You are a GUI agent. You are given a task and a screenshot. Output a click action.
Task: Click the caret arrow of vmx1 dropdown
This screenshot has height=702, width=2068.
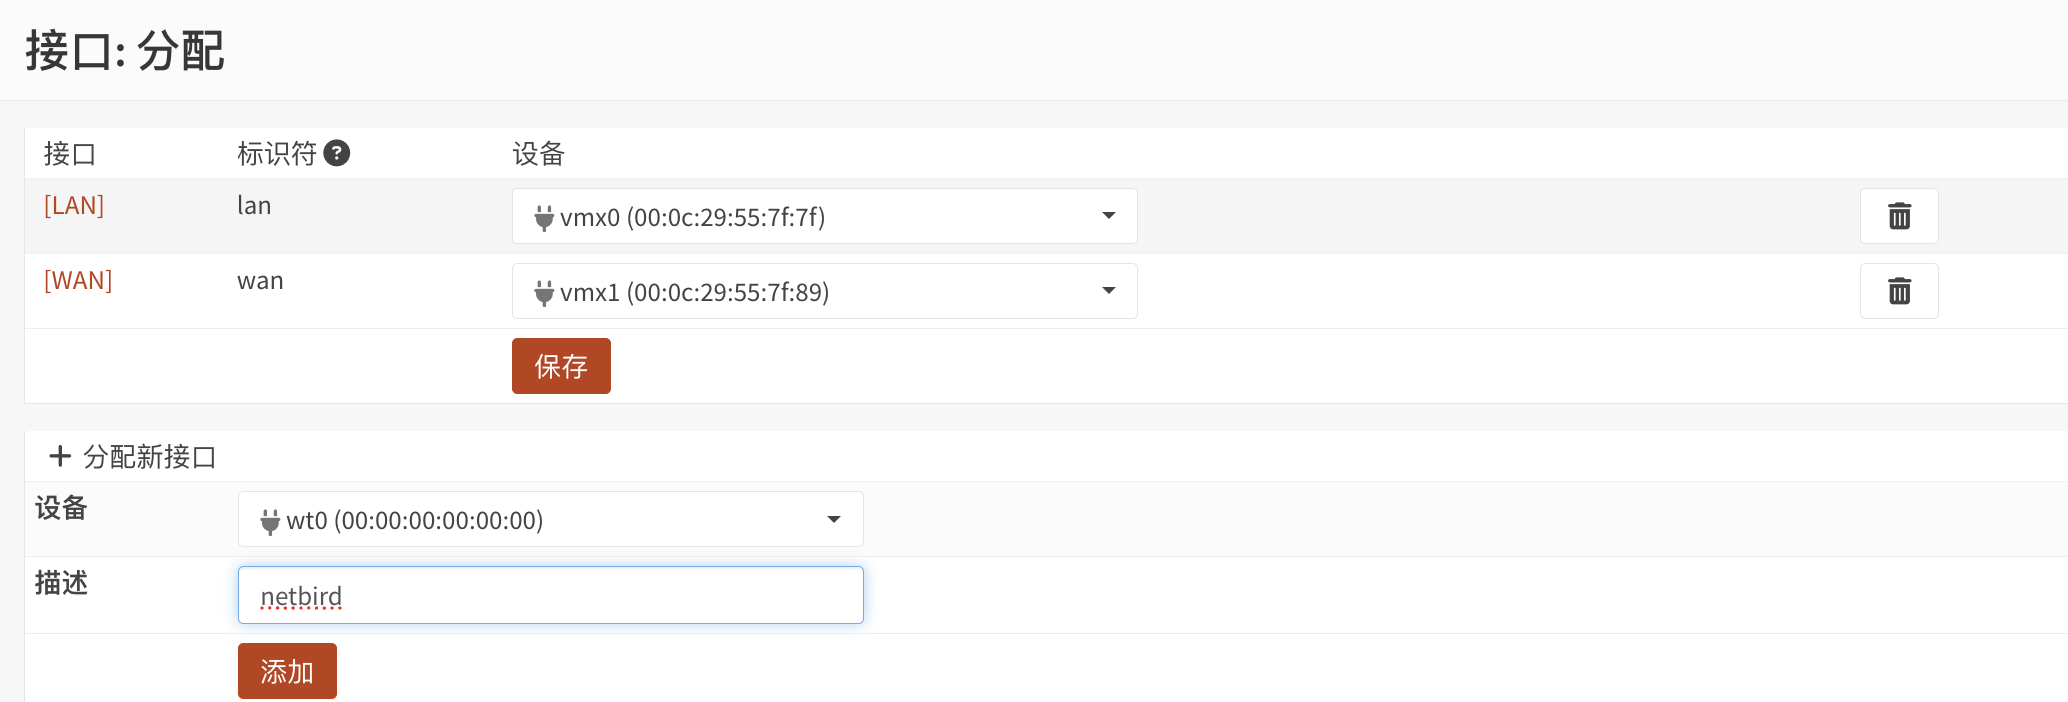coord(1108,291)
